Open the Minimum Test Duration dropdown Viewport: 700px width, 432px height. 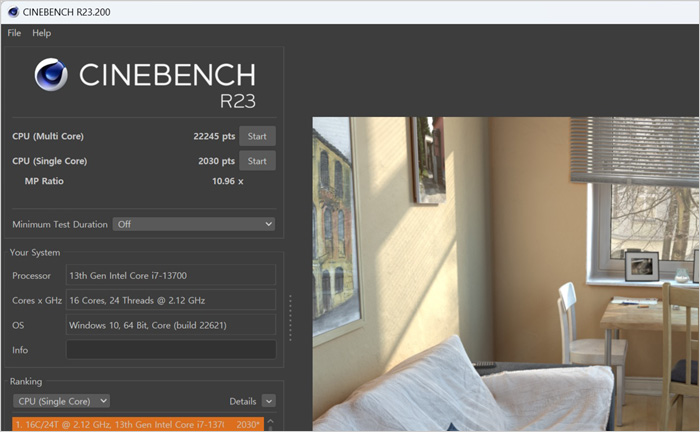(x=193, y=224)
